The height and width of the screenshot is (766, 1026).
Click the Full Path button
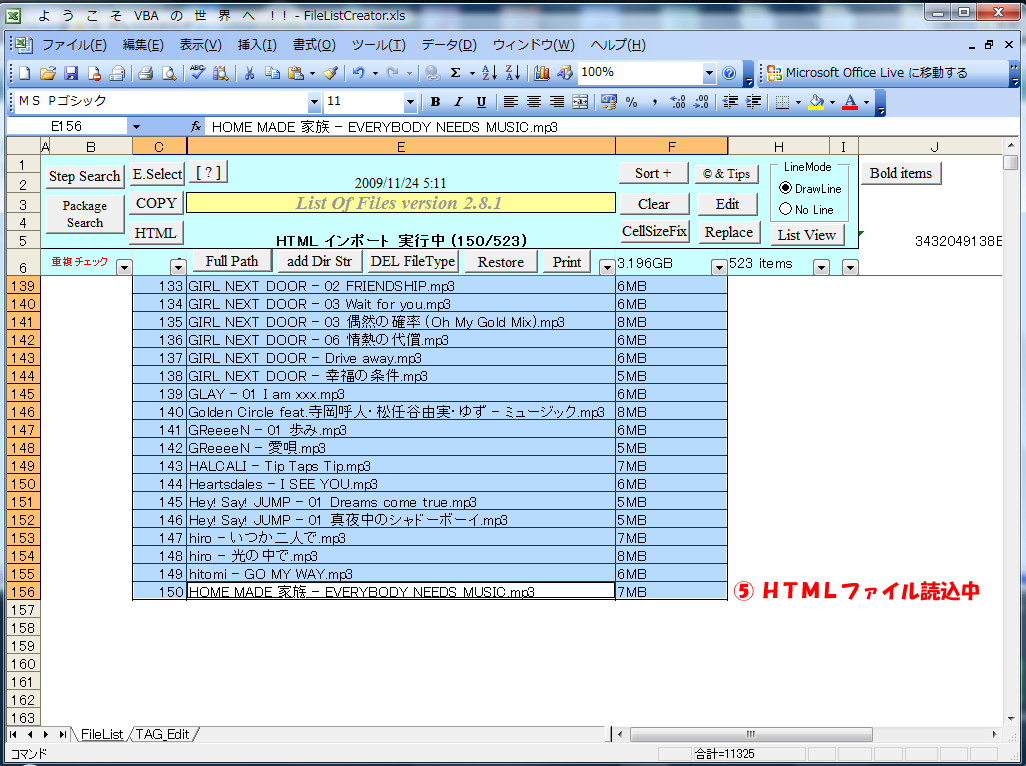coord(232,262)
